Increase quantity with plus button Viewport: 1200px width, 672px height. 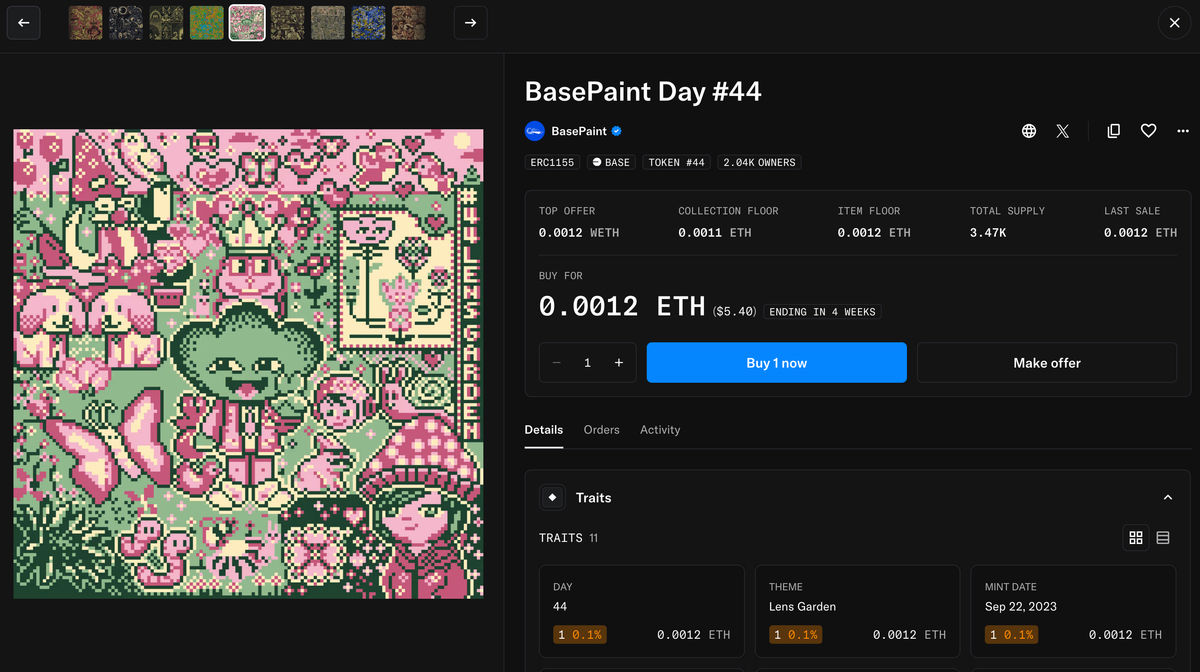click(x=619, y=363)
